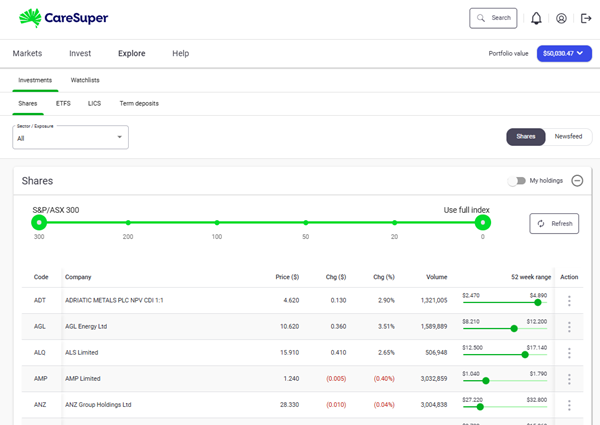Open the Help menu
The height and width of the screenshot is (425, 600).
[x=181, y=54]
